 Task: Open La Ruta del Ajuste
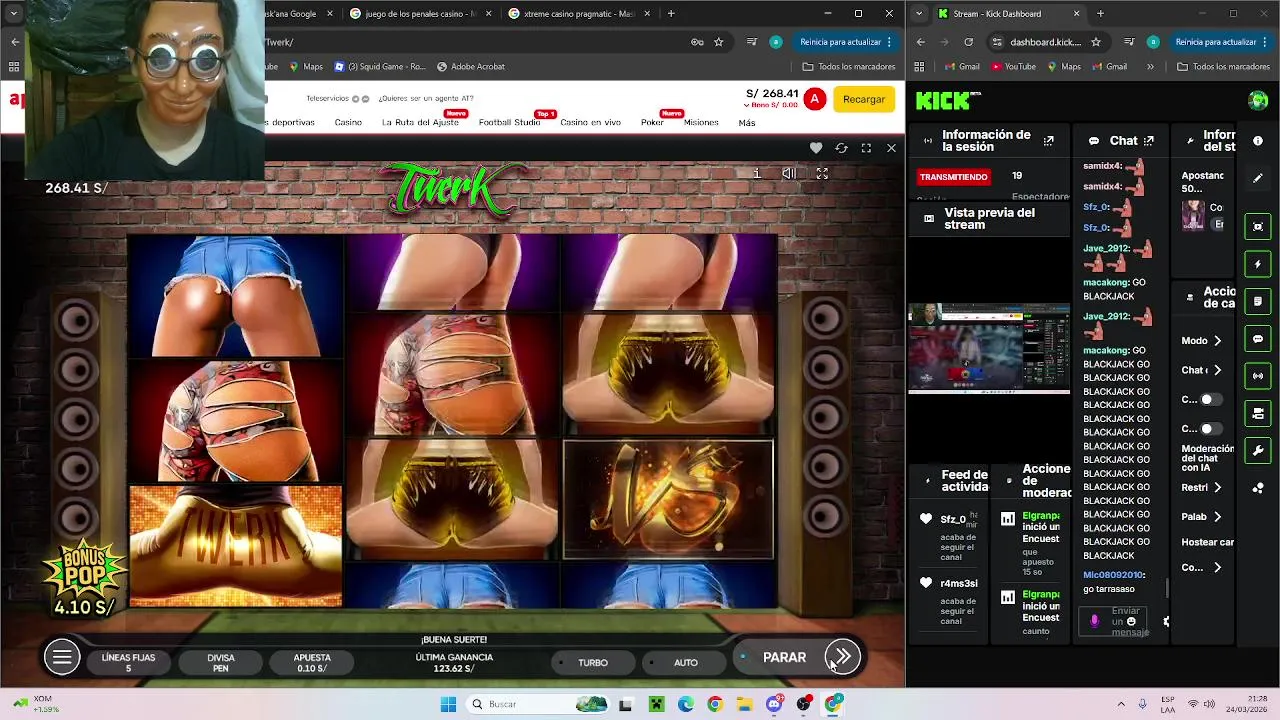(x=420, y=122)
